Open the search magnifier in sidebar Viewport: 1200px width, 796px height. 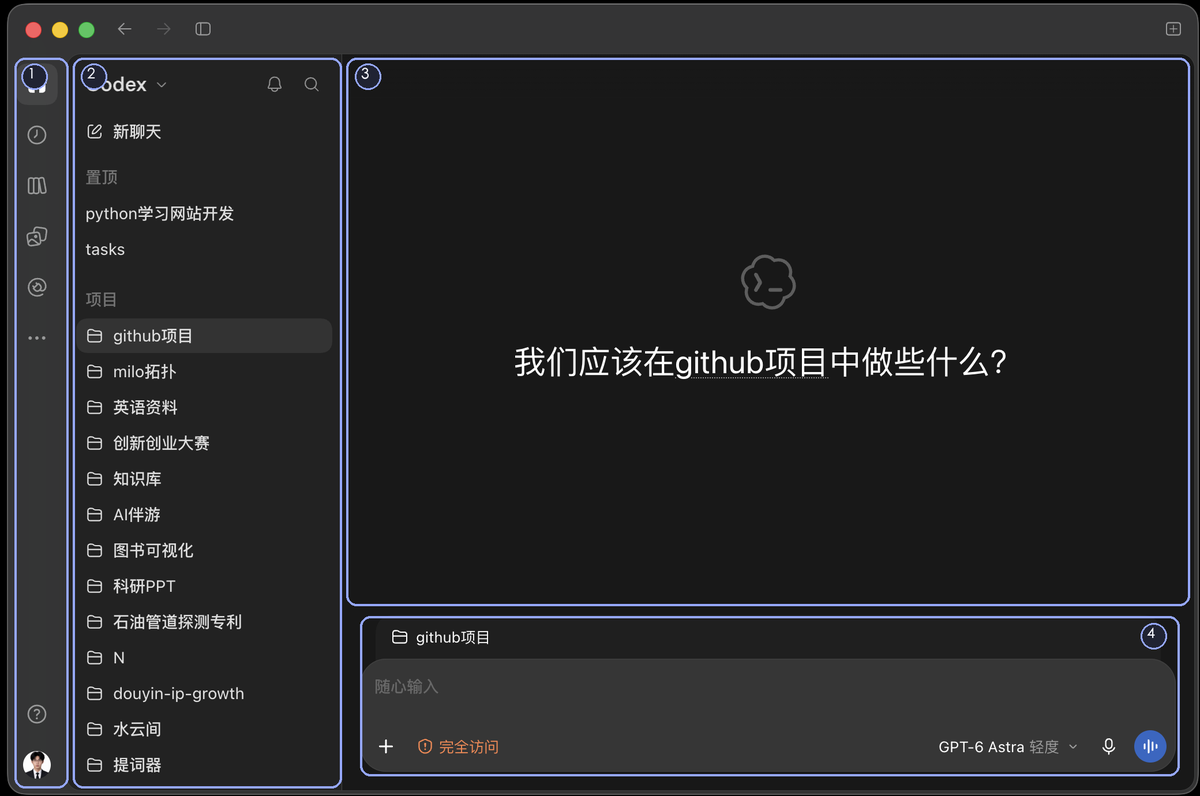(x=312, y=85)
